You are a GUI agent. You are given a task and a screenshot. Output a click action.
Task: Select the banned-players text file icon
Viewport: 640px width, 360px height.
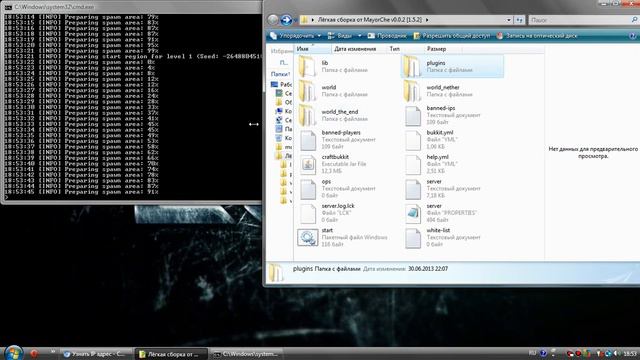click(308, 140)
